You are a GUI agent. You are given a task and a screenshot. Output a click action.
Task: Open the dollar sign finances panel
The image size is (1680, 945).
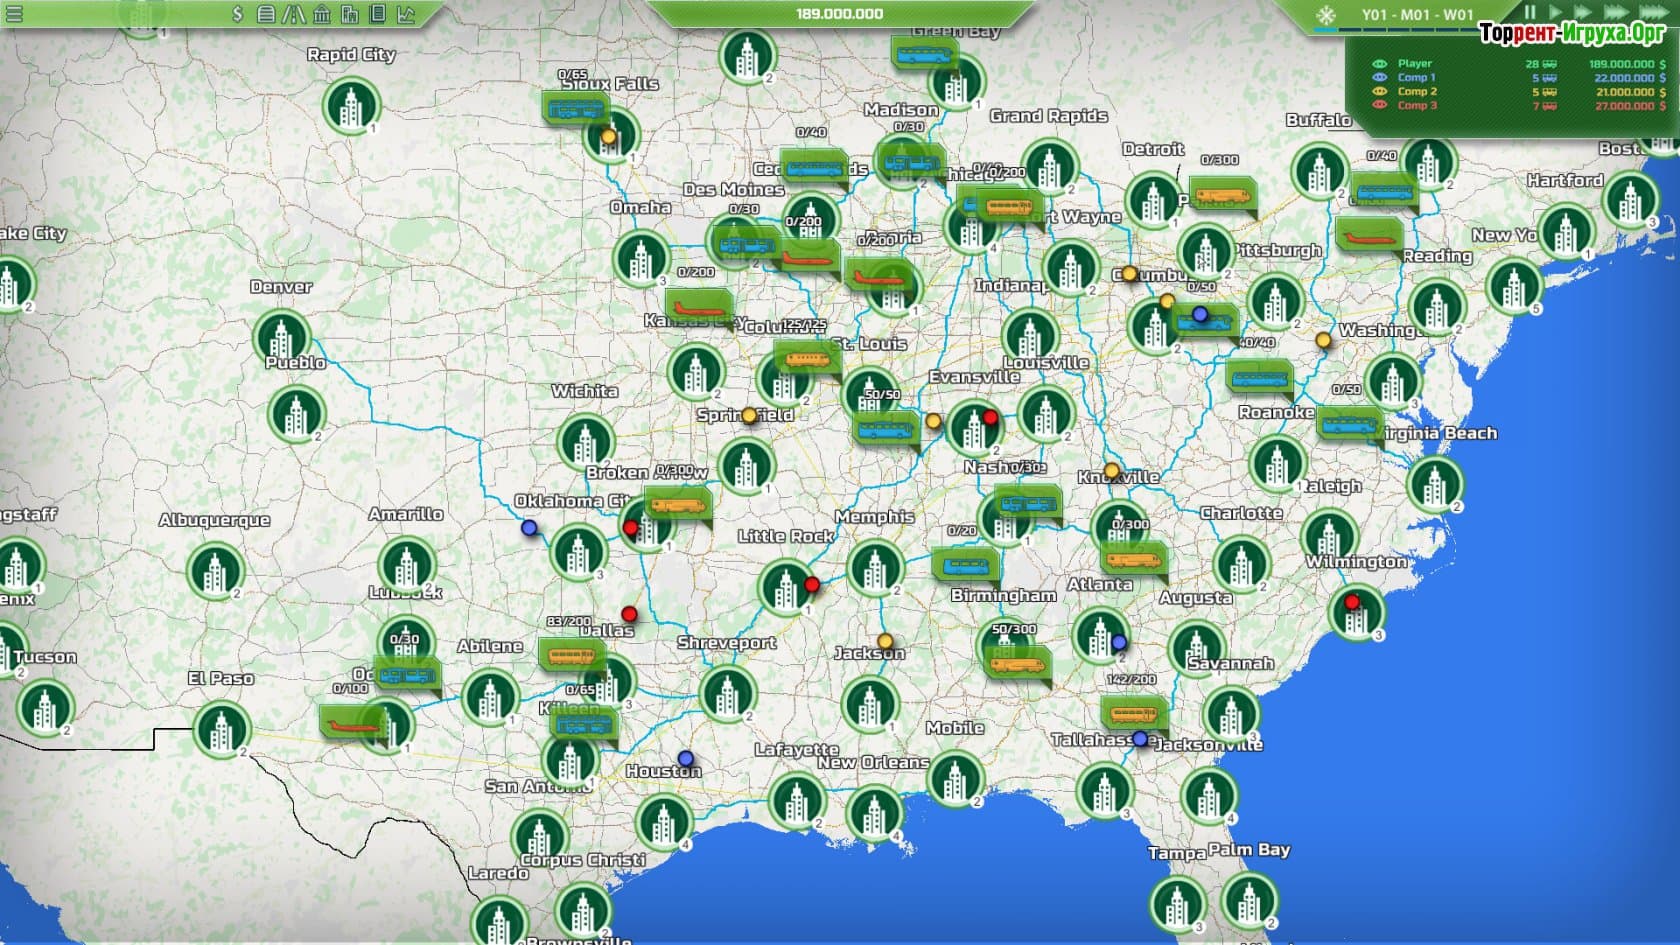coord(237,14)
